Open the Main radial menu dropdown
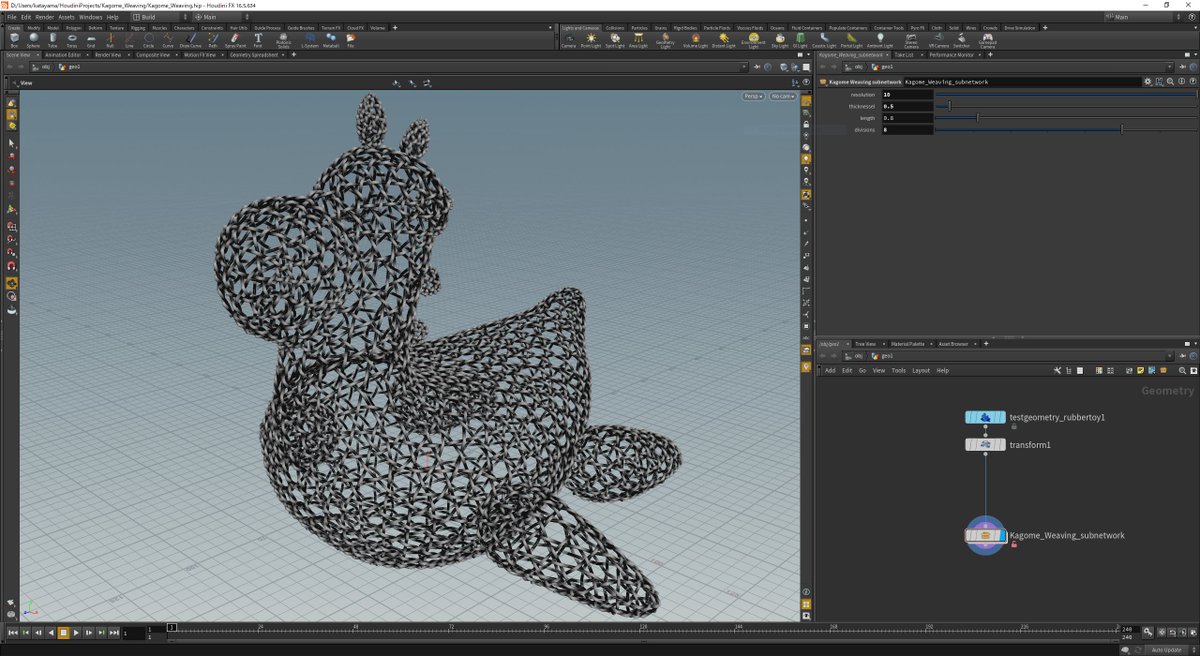 pos(219,17)
